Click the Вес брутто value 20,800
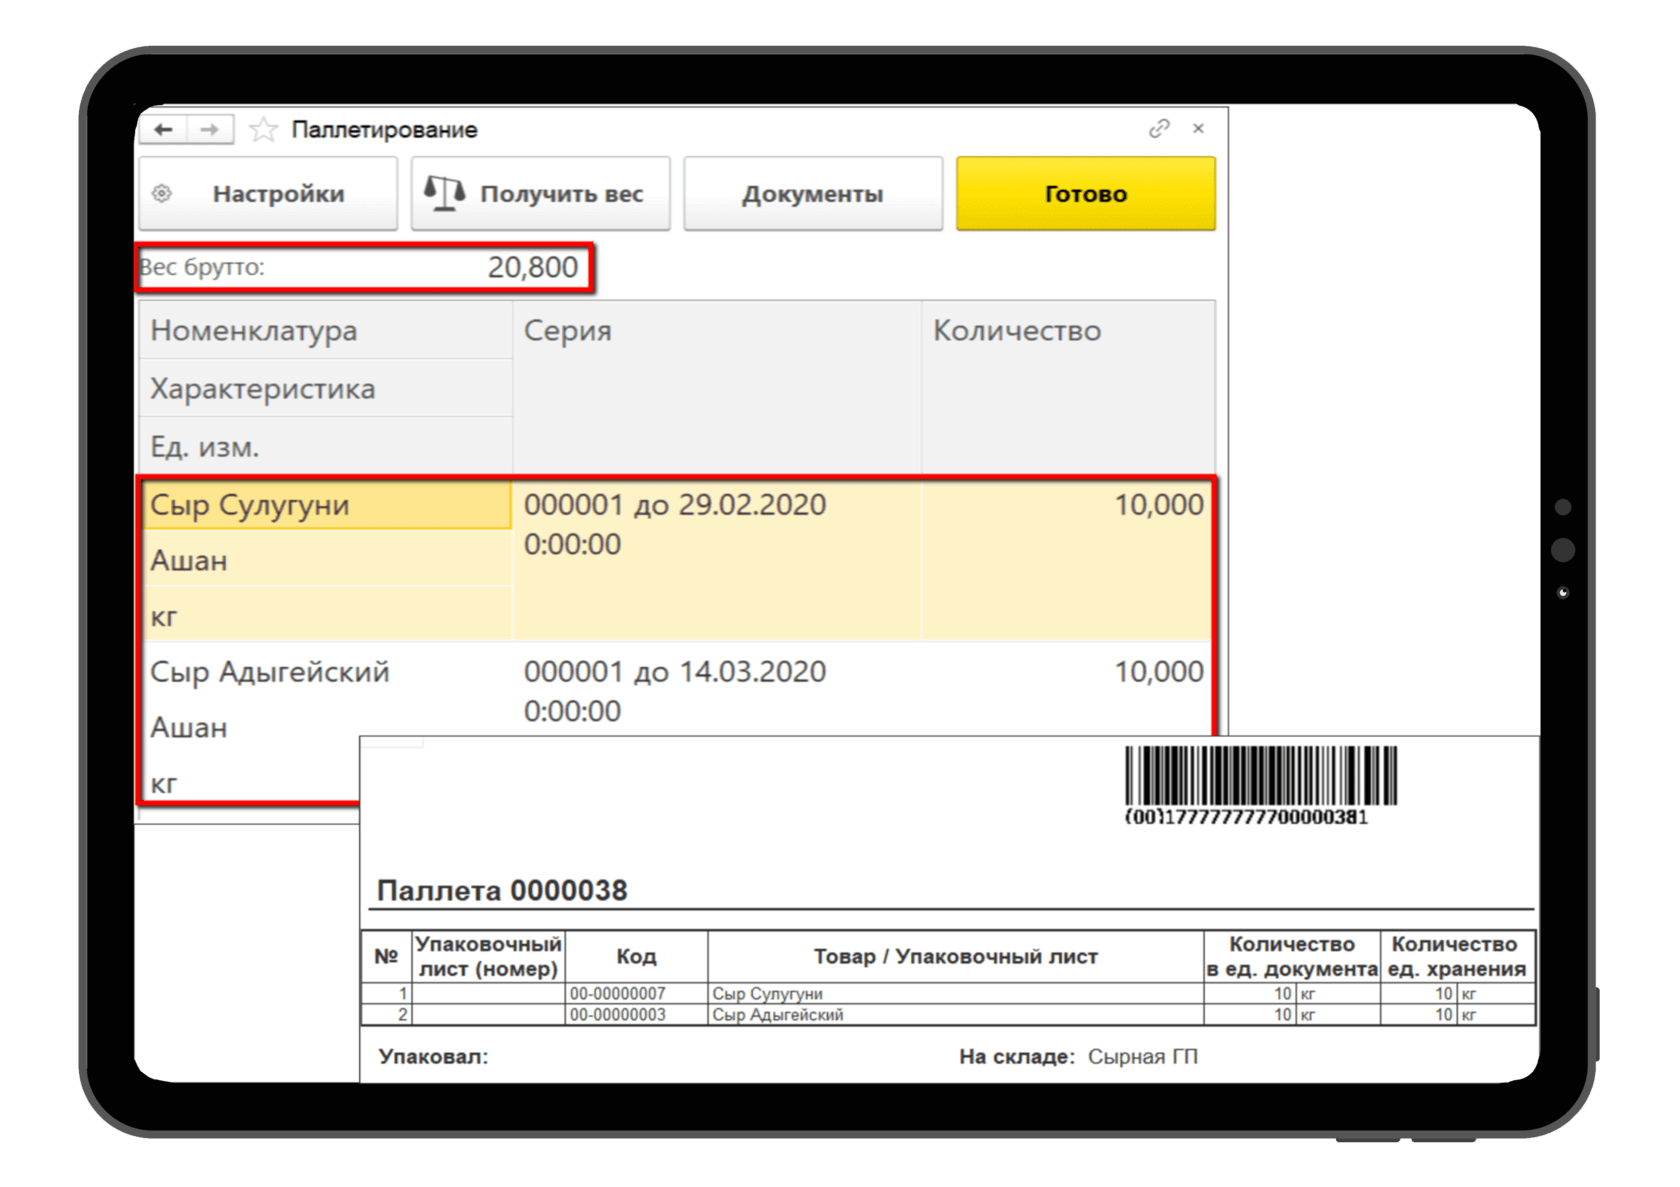Image resolution: width=1680 pixels, height=1187 pixels. (531, 267)
